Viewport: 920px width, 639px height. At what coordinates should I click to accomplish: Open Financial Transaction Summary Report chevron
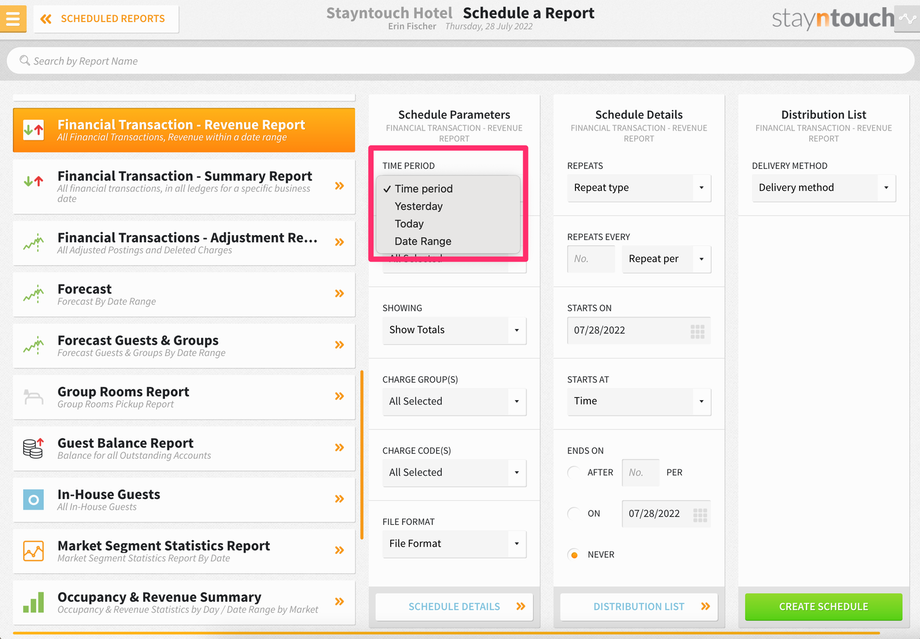tap(339, 186)
